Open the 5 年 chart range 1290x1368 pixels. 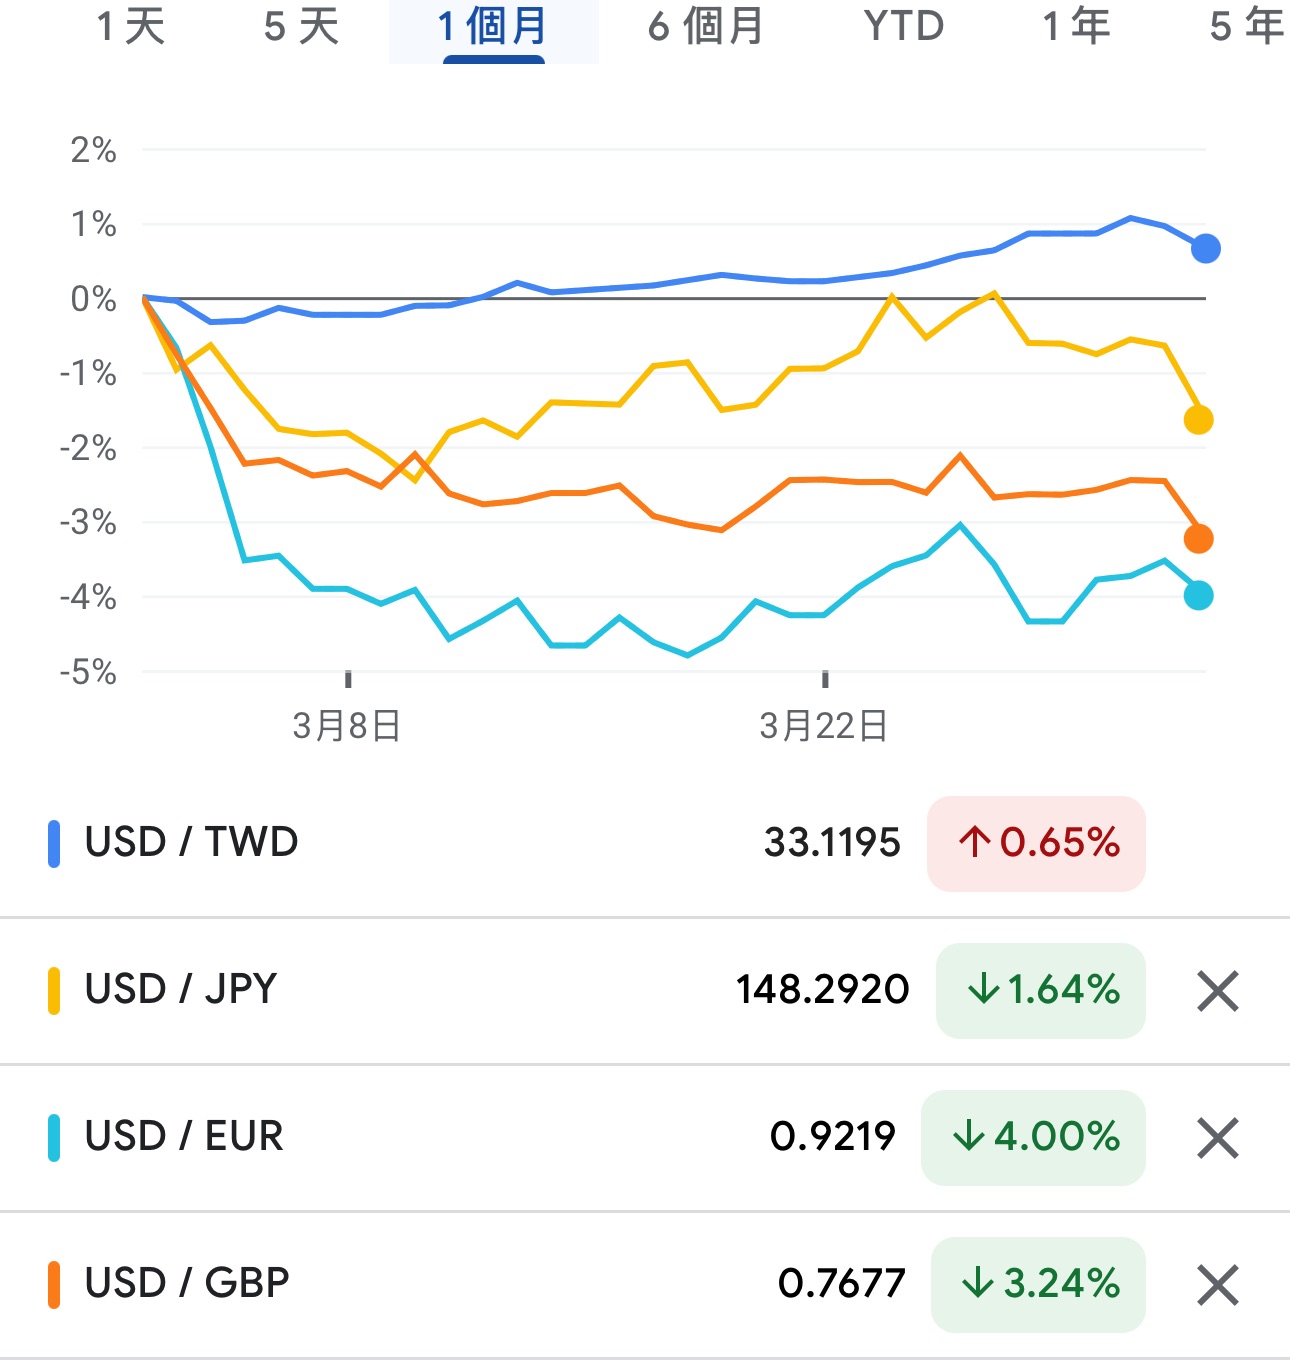tap(1246, 27)
